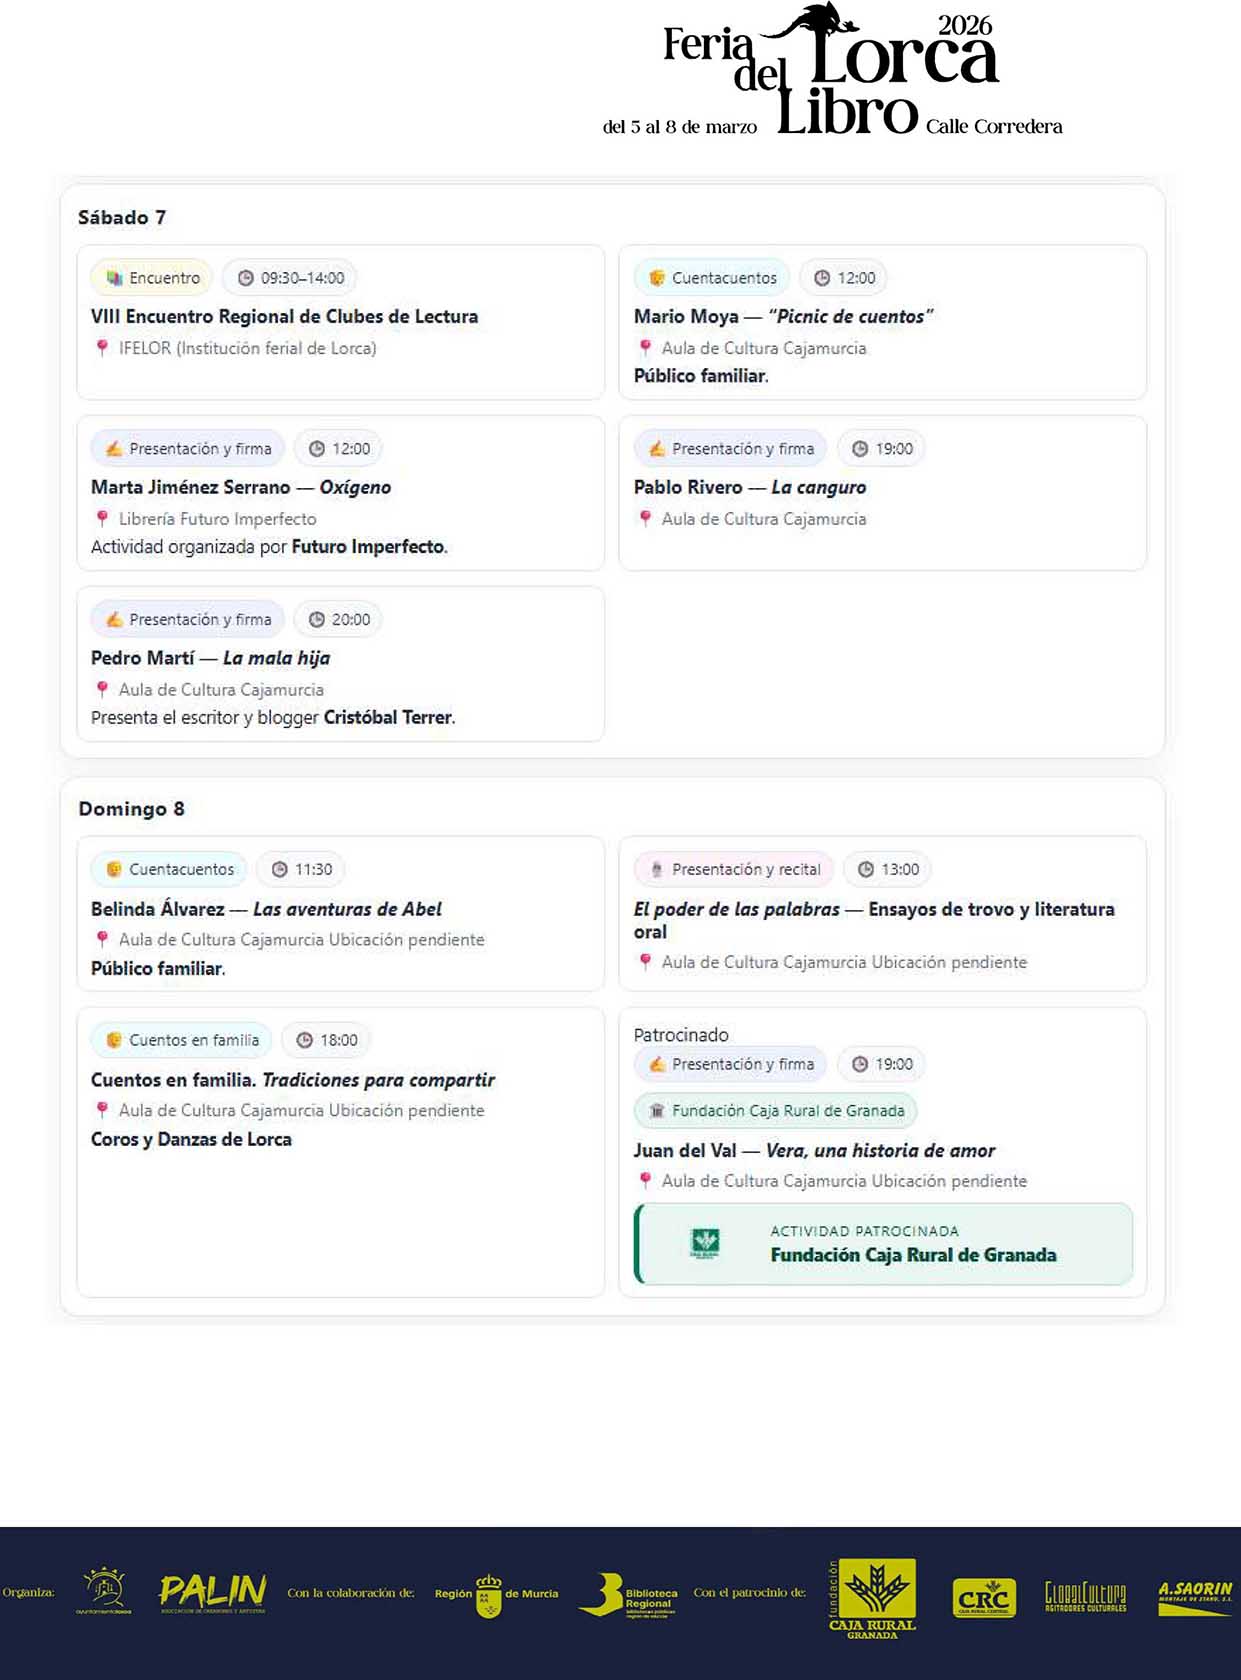Open VIII Encuentro Regional de Clubes de Lectura
The height and width of the screenshot is (1680, 1241).
[284, 316]
